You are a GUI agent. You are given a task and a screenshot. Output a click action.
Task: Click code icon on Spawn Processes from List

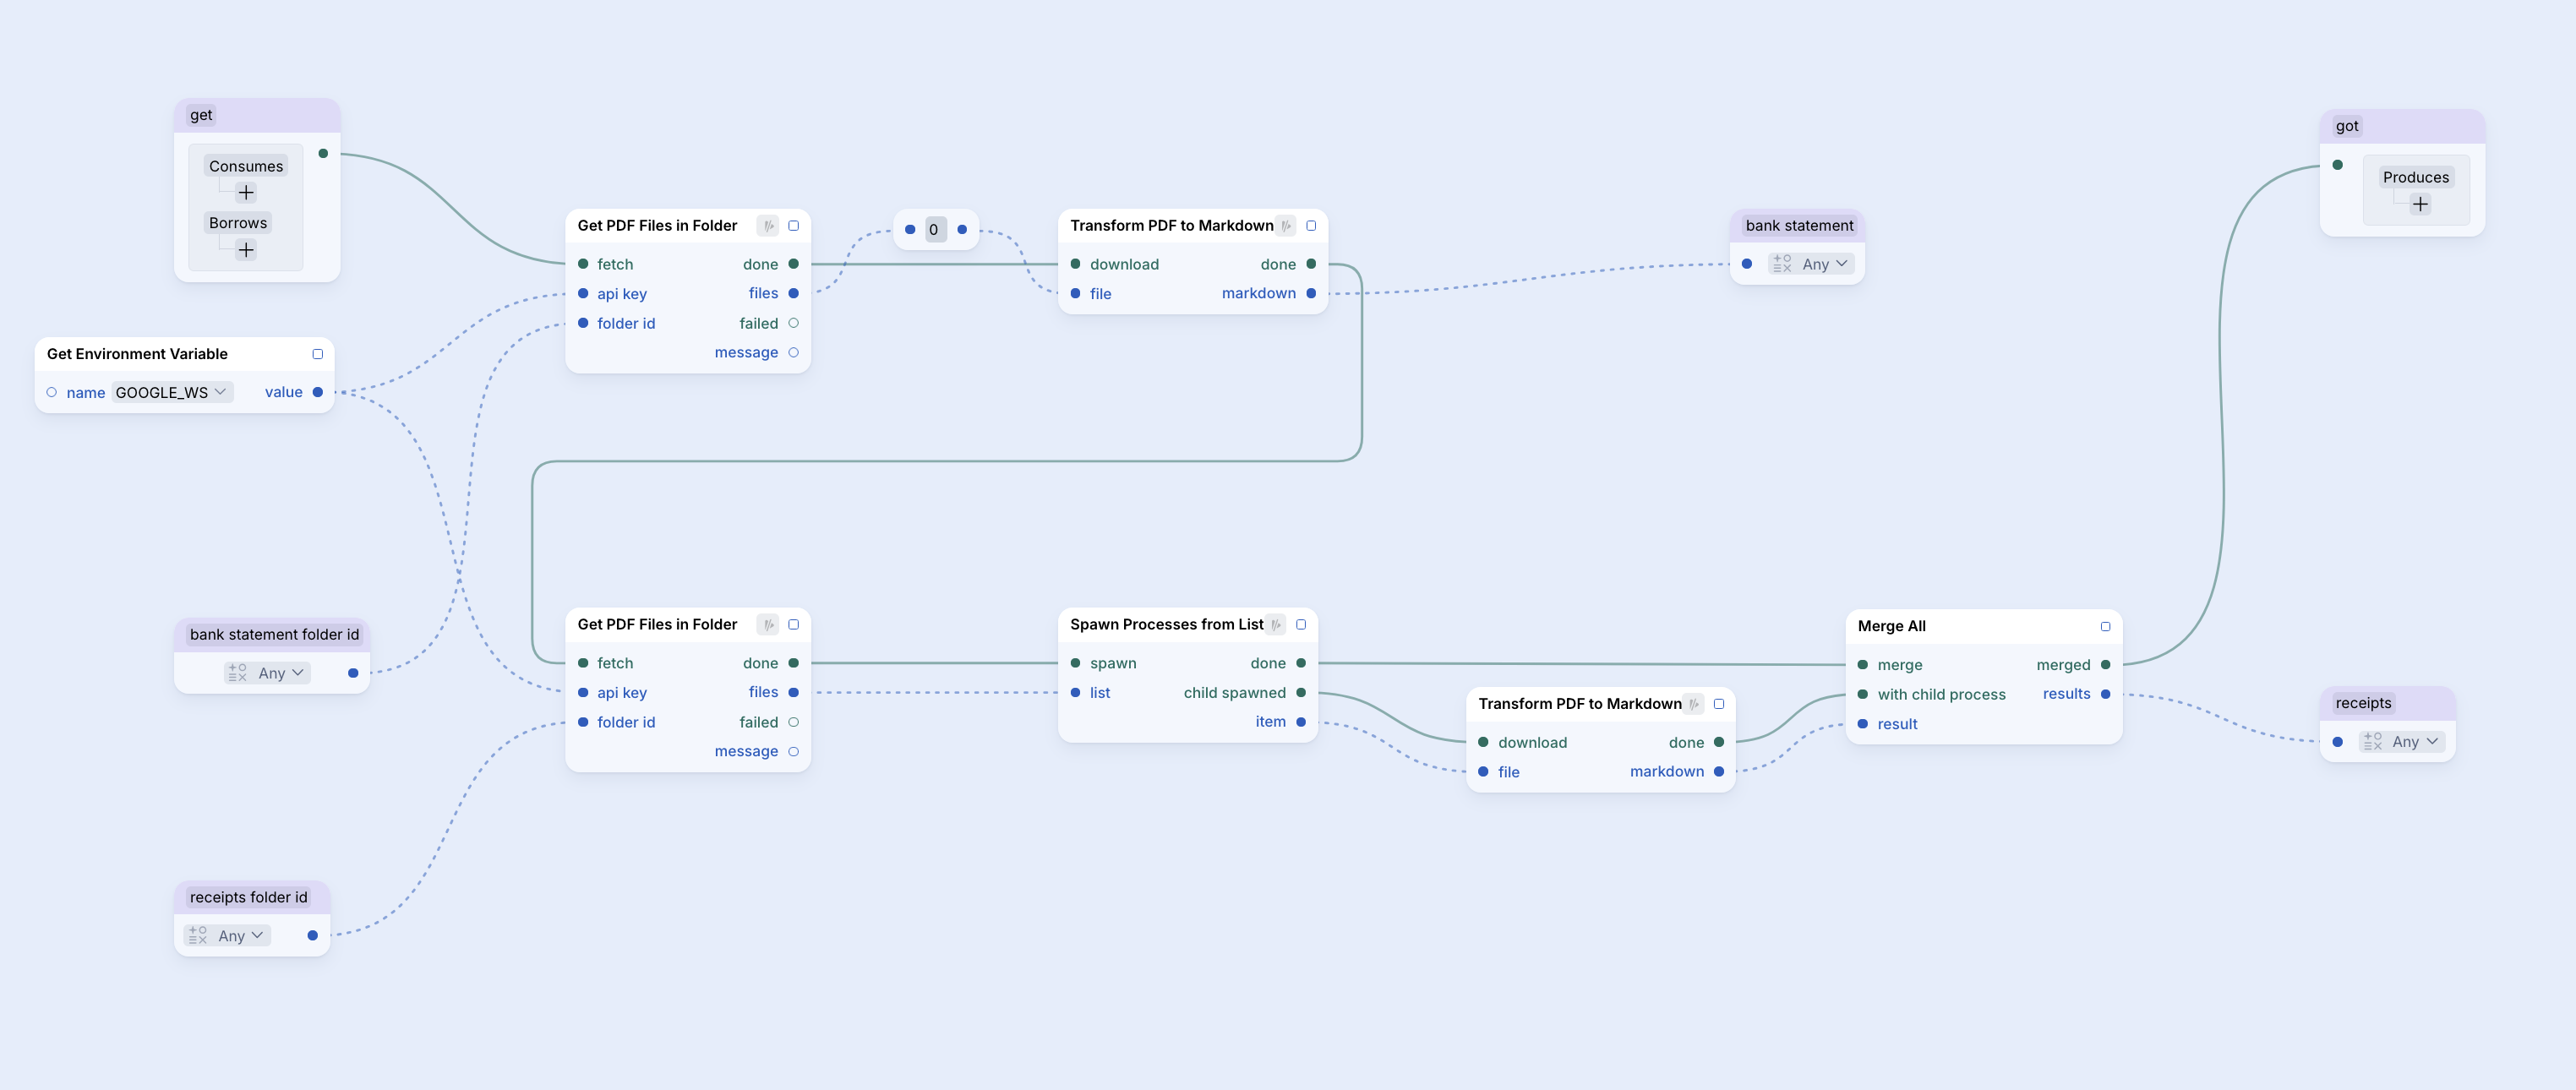[1276, 625]
